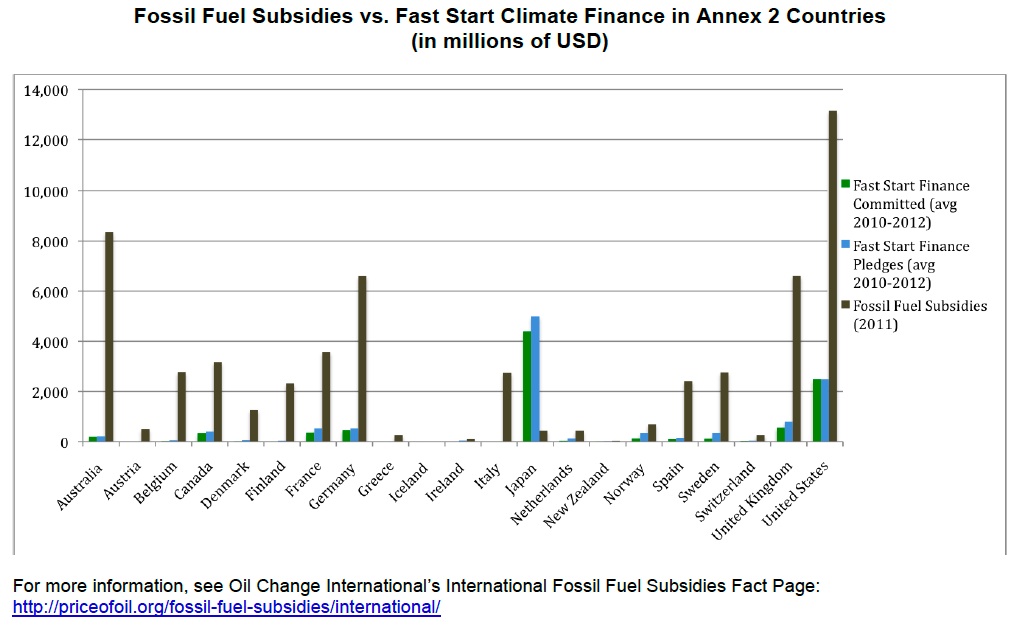1012x628 pixels.
Task: Click the dark Fossil Fuel Subsidies legend swatch
Action: pyautogui.click(x=845, y=305)
